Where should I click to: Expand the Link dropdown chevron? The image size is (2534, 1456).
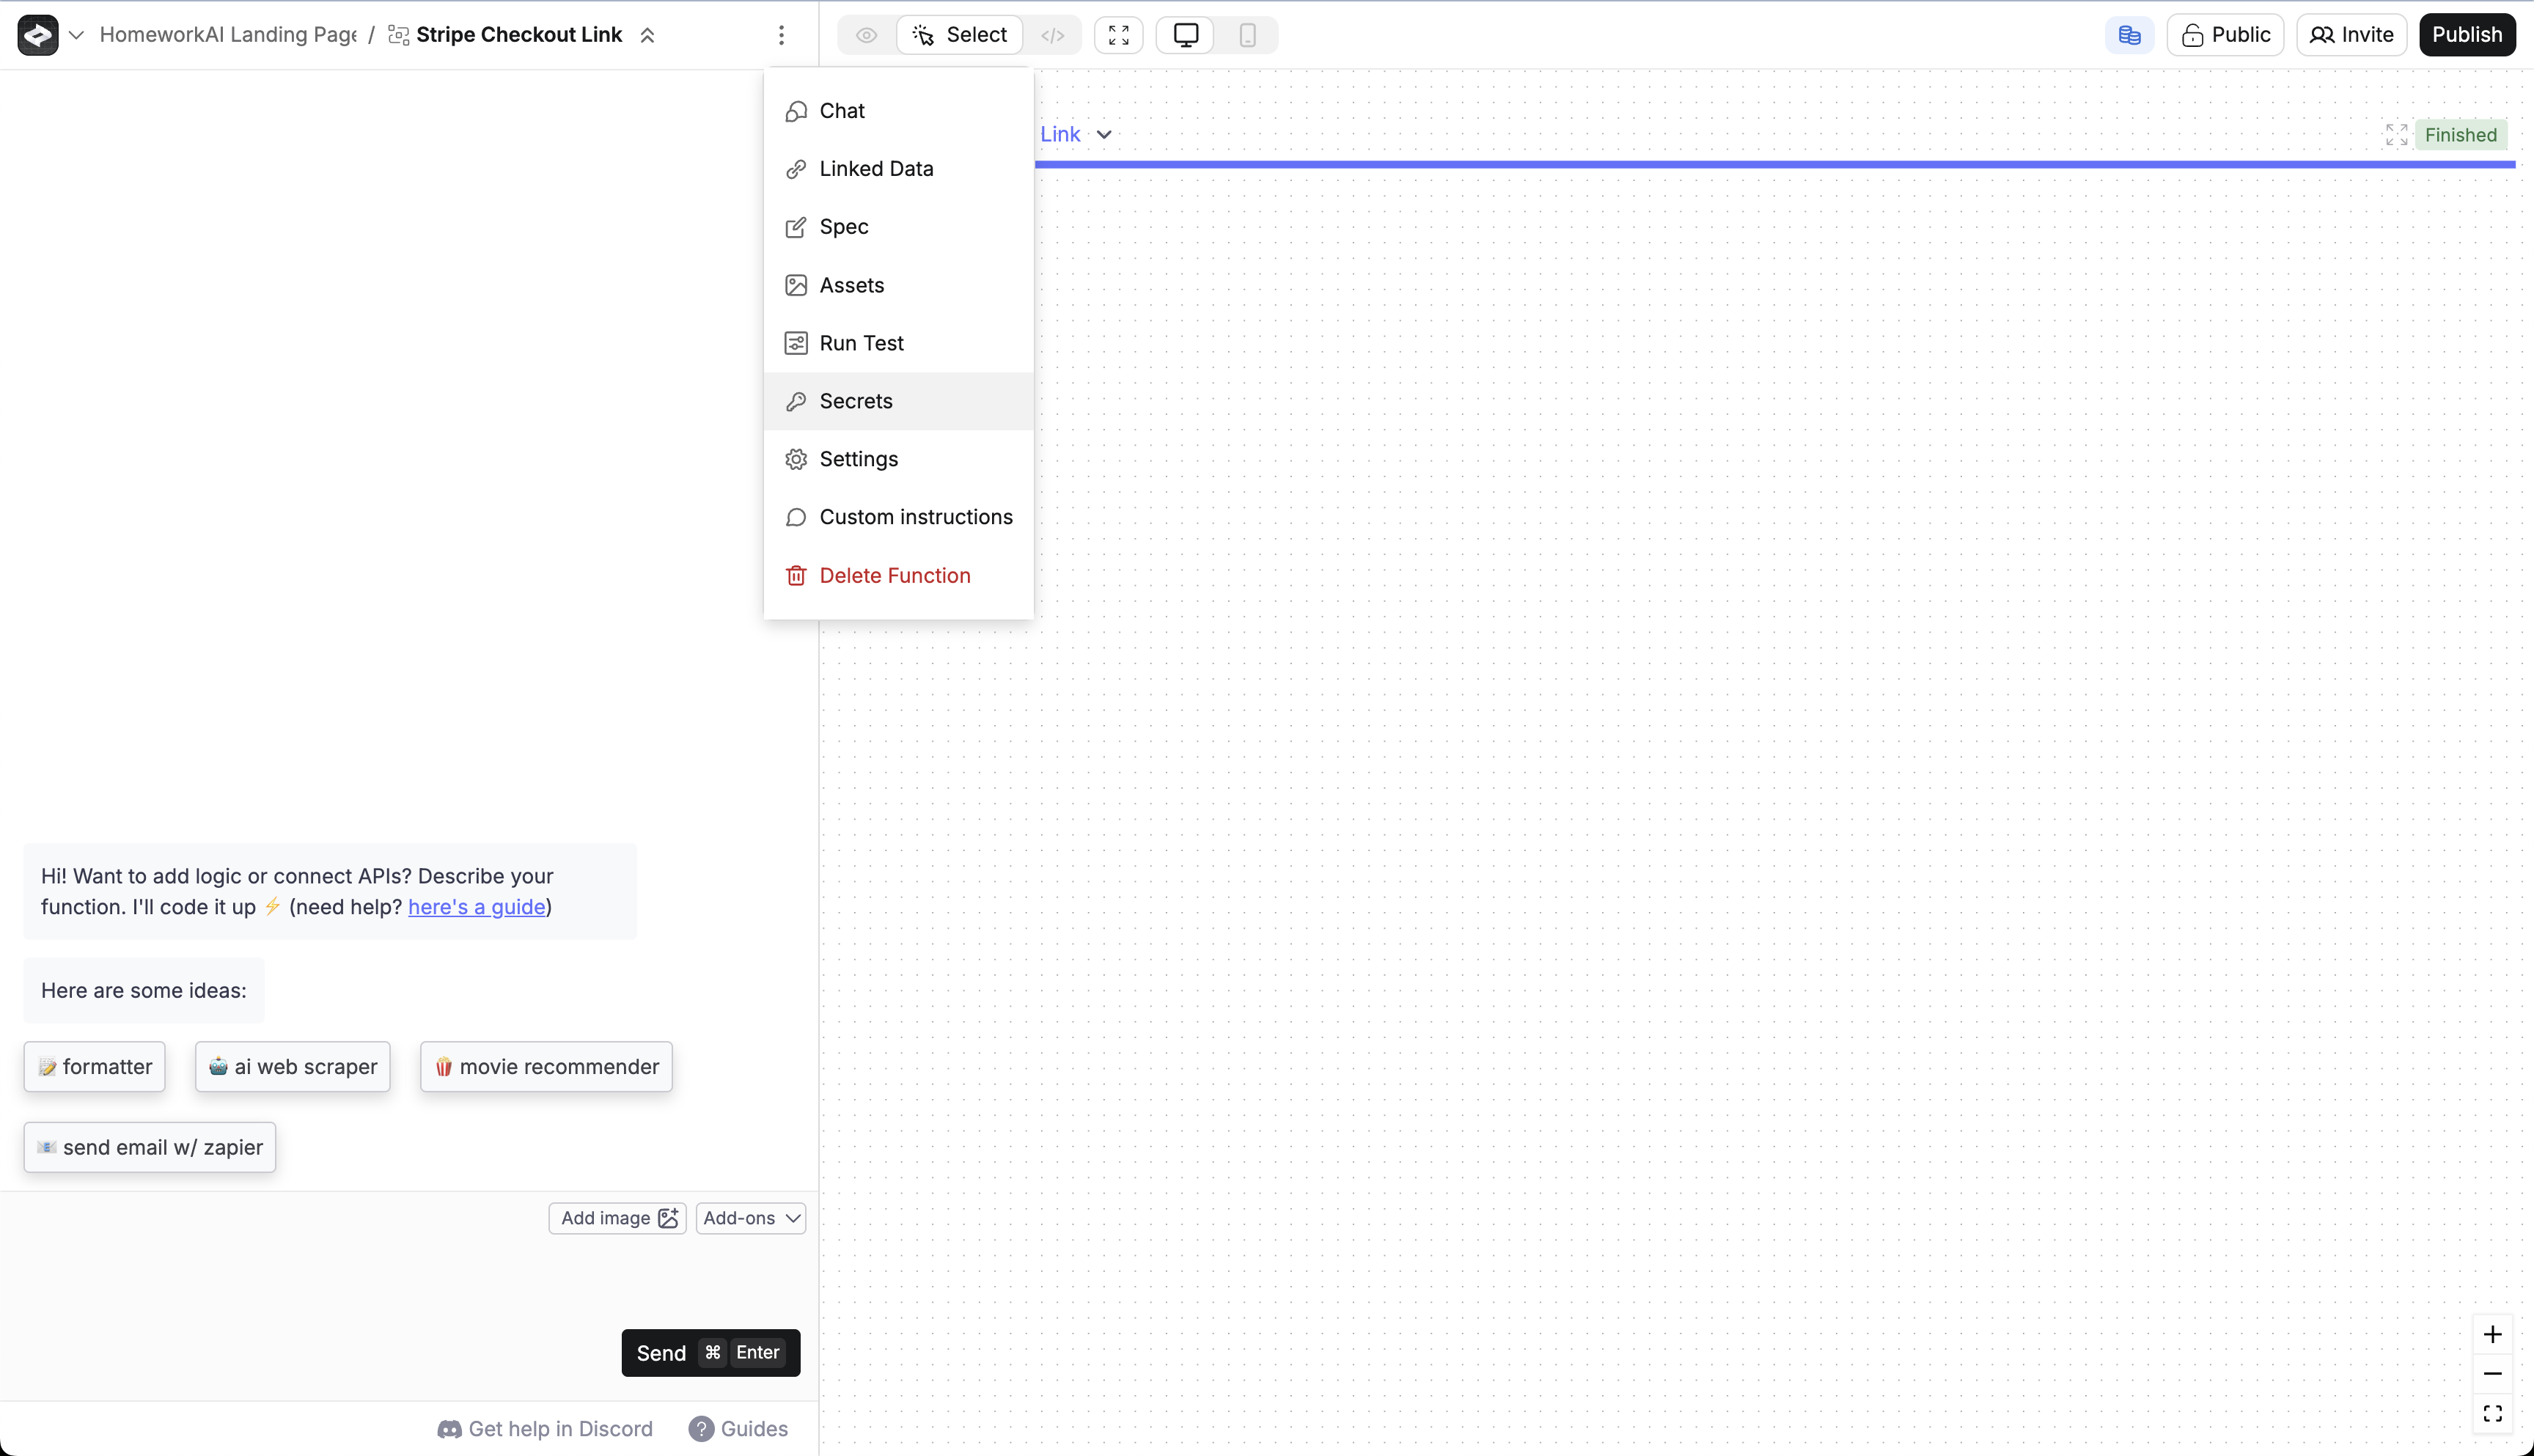click(x=1104, y=135)
